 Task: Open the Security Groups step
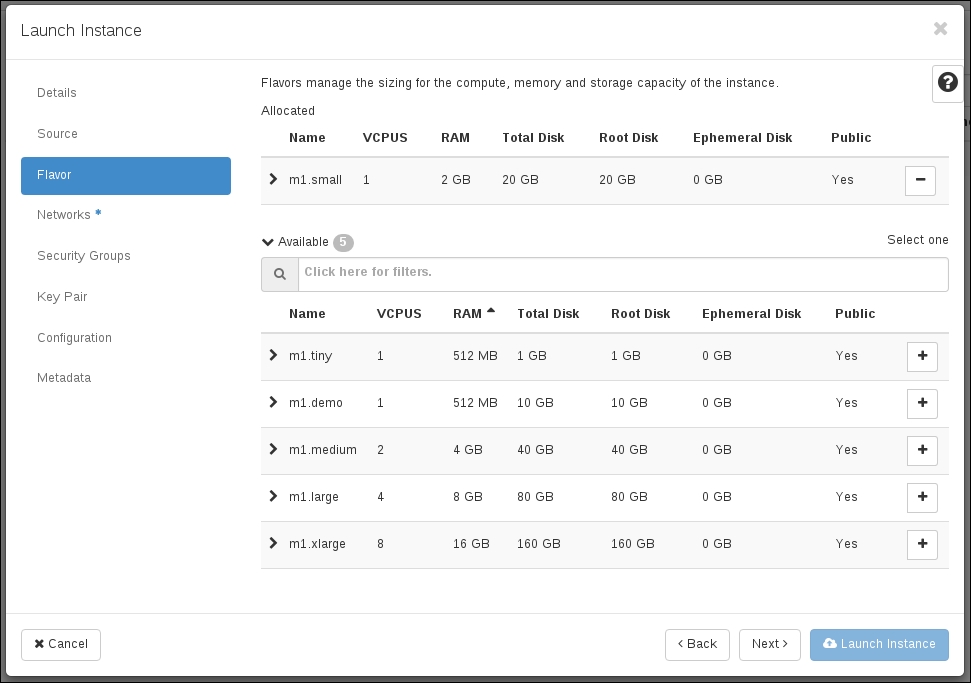(x=84, y=256)
